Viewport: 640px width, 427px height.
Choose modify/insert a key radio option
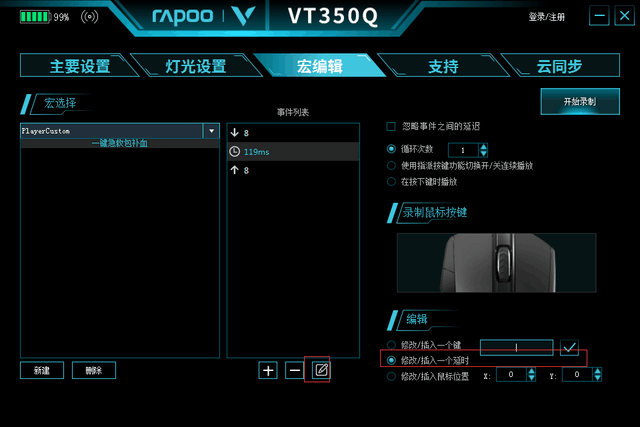click(391, 345)
